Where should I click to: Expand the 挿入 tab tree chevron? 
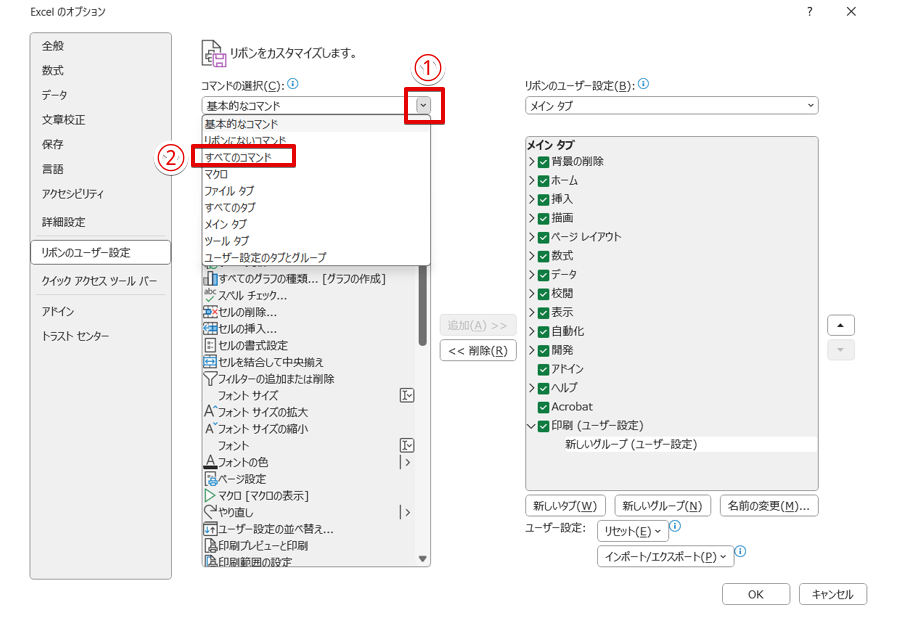[533, 199]
